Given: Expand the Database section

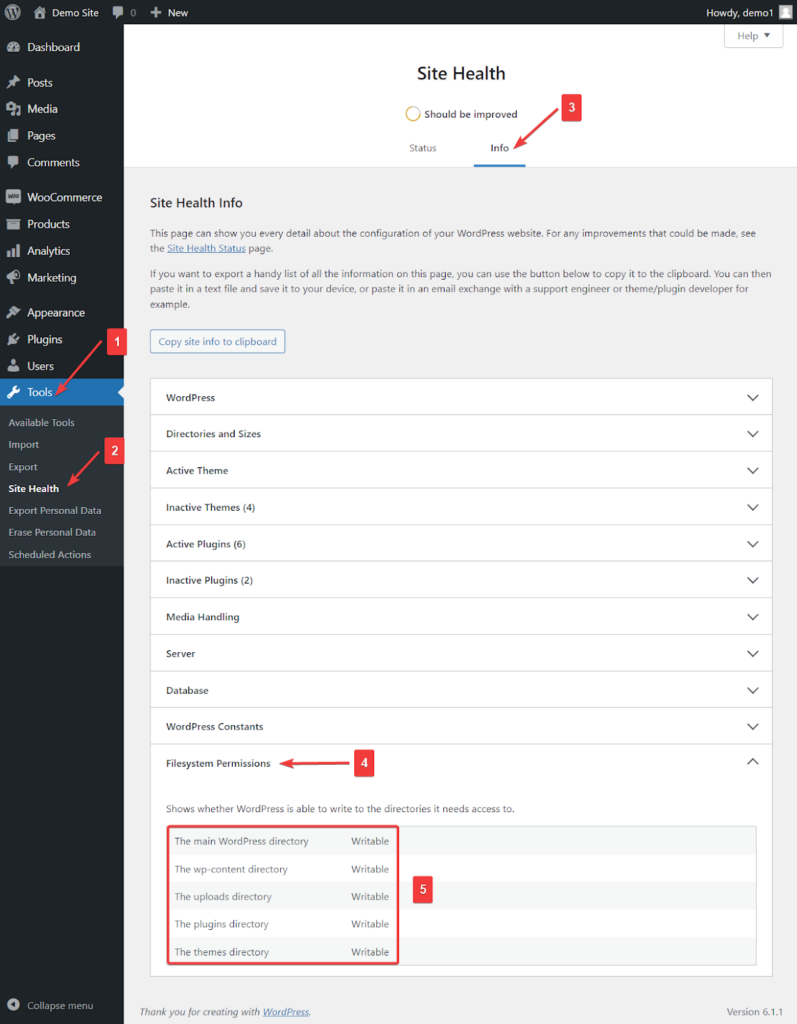Looking at the screenshot, I should tap(461, 690).
